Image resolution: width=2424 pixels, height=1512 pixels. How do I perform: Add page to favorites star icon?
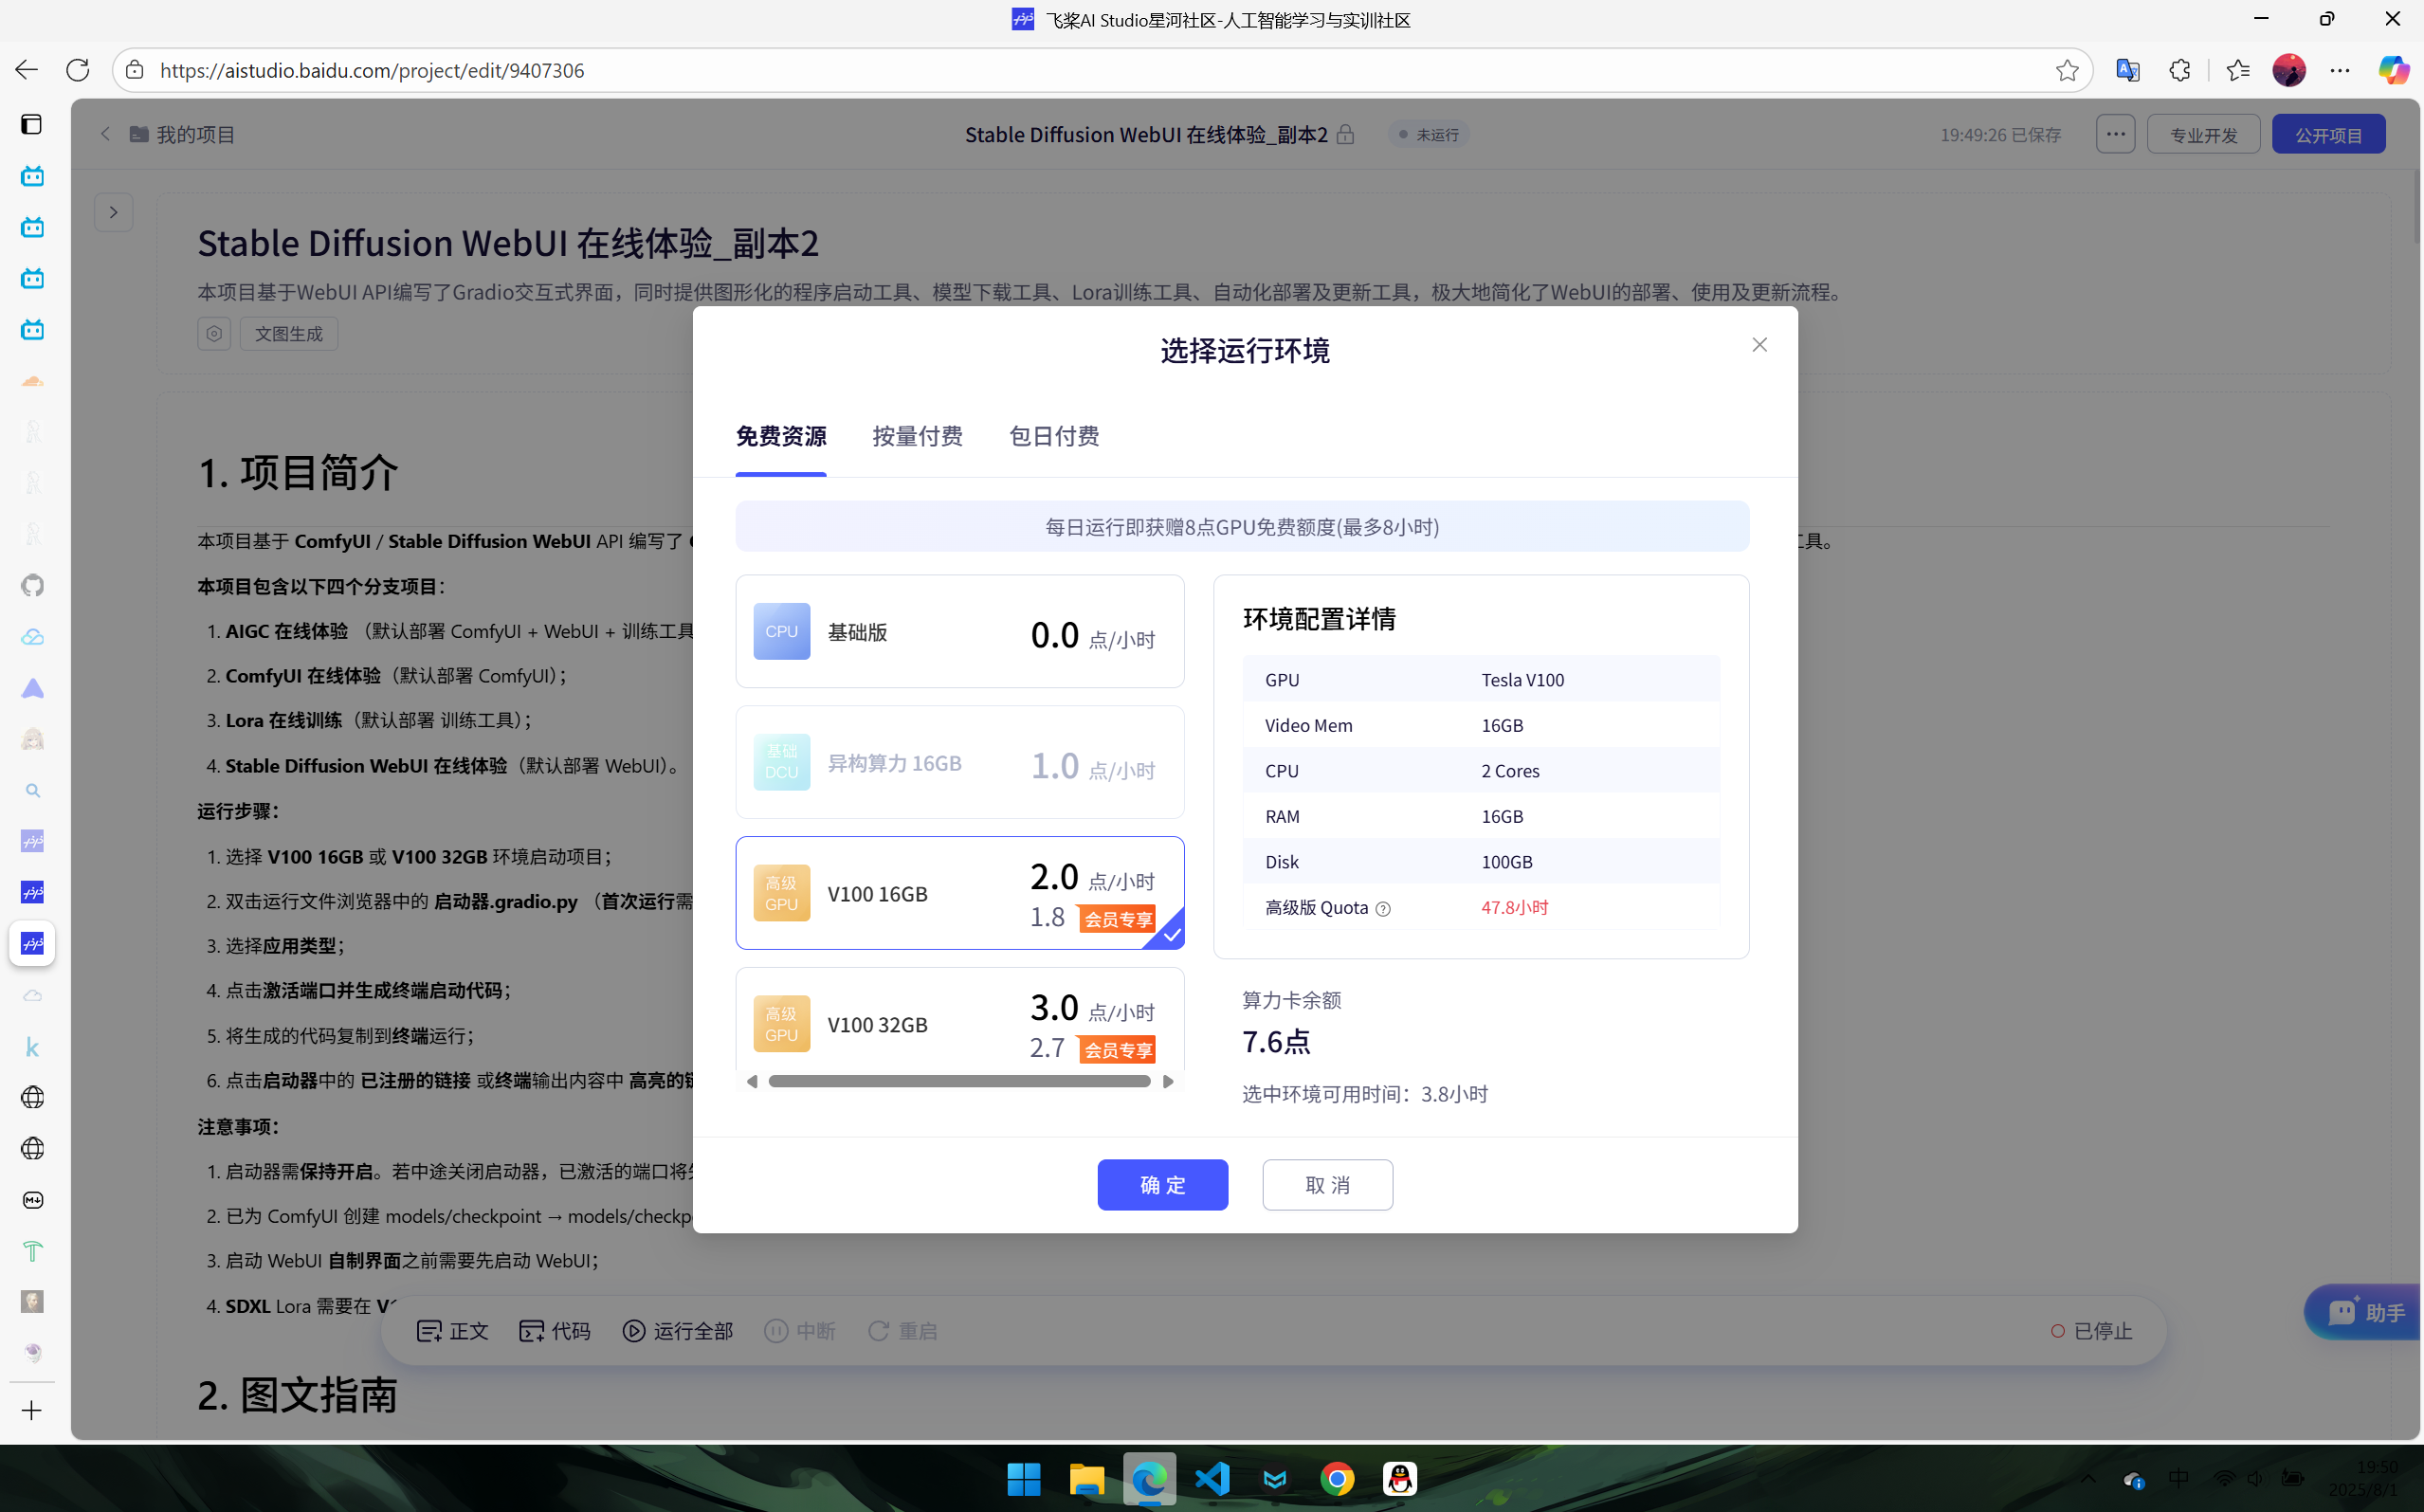(x=2066, y=70)
